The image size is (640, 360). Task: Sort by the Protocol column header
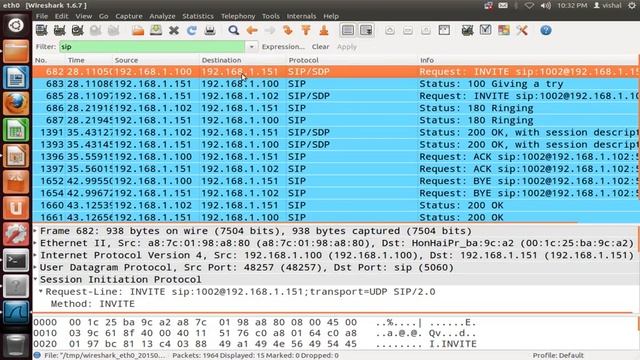click(x=353, y=60)
